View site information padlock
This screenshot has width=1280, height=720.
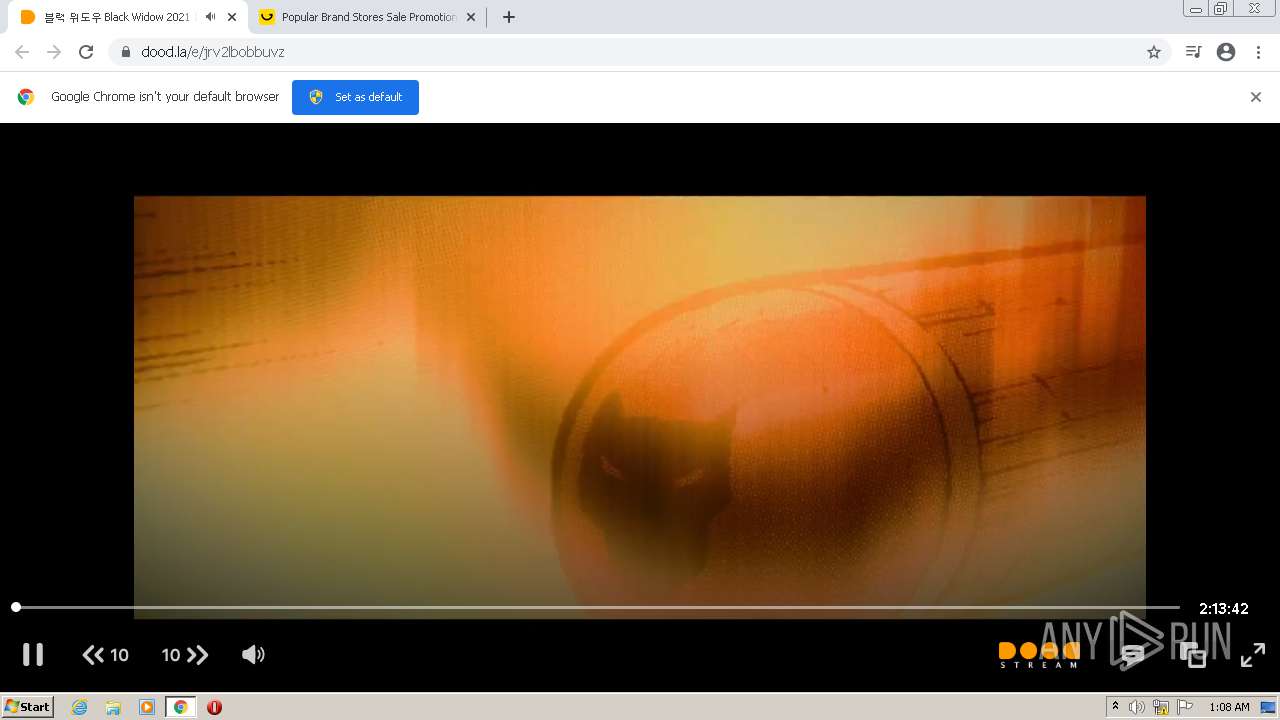(x=125, y=52)
